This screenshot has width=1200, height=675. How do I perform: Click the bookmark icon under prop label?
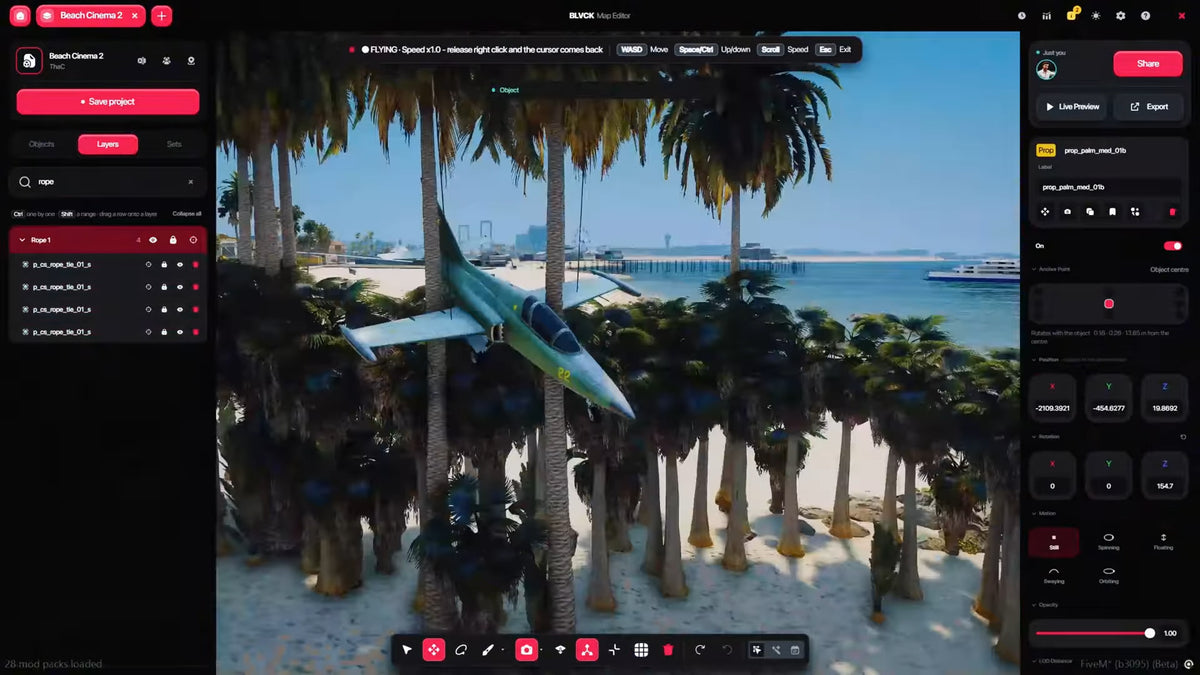point(1112,212)
